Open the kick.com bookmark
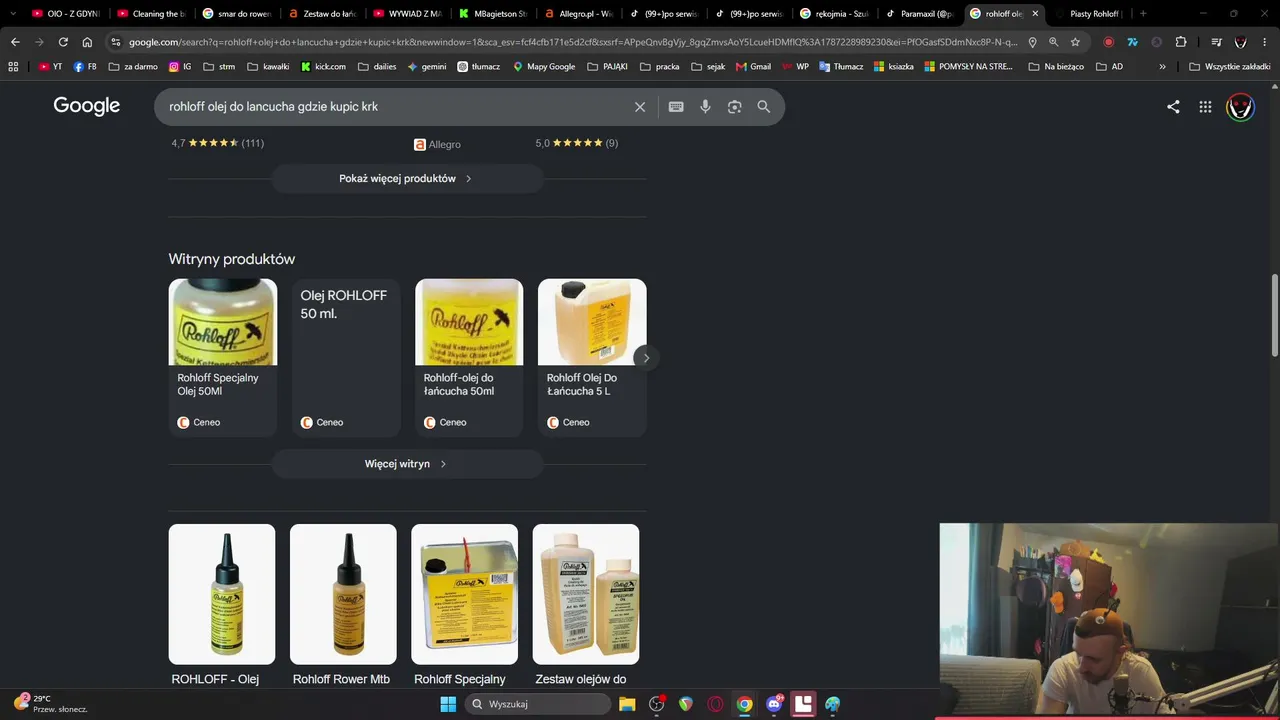The height and width of the screenshot is (720, 1280). (x=323, y=66)
